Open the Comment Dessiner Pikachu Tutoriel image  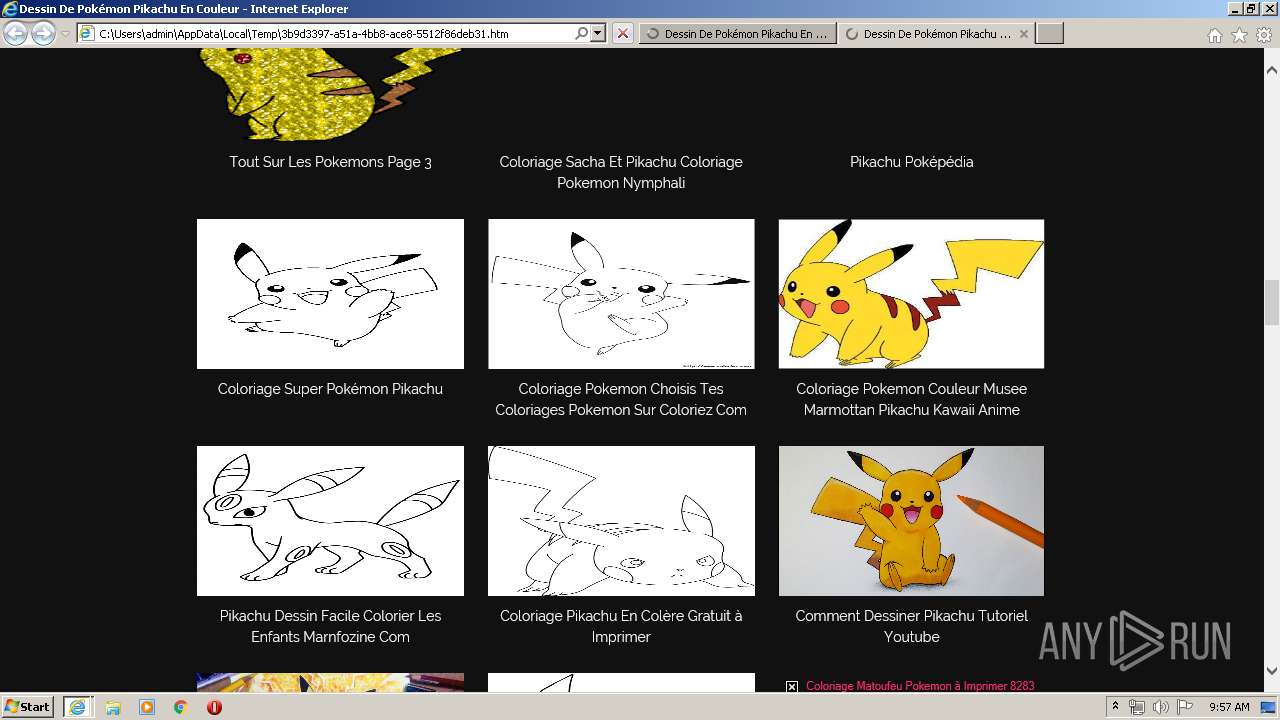(x=911, y=521)
